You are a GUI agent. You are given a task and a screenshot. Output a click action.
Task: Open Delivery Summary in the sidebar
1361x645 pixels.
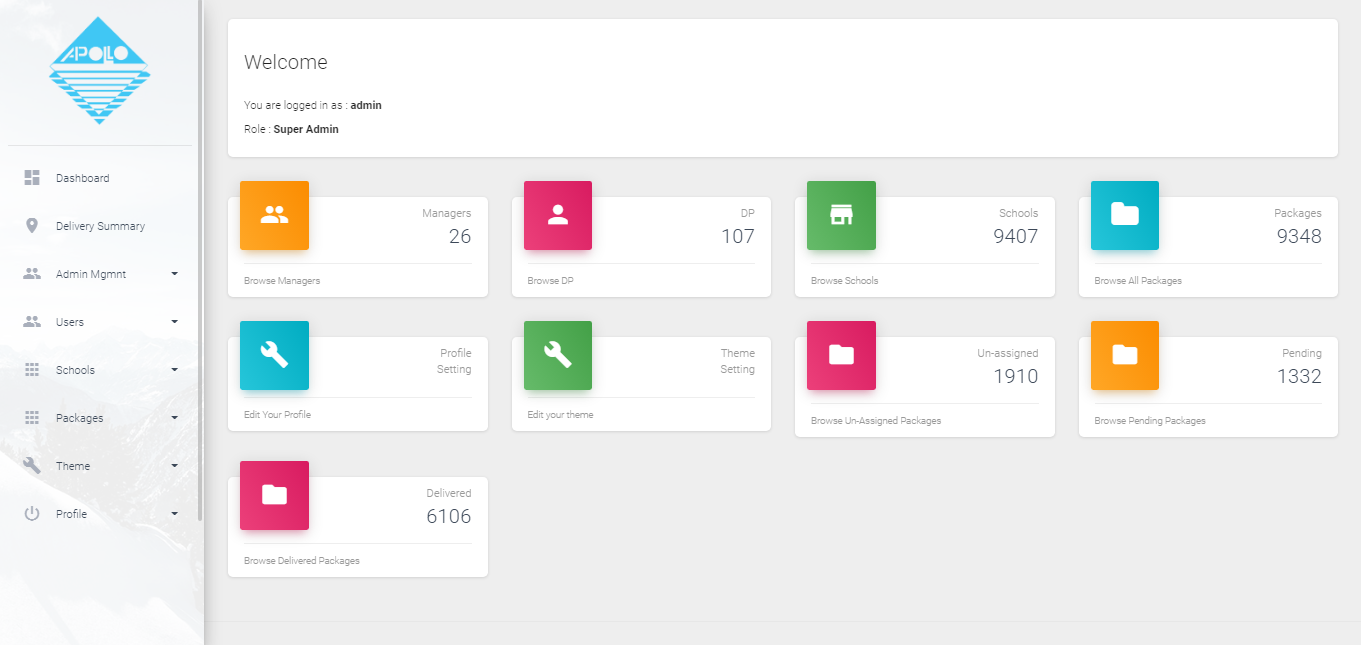coord(100,226)
